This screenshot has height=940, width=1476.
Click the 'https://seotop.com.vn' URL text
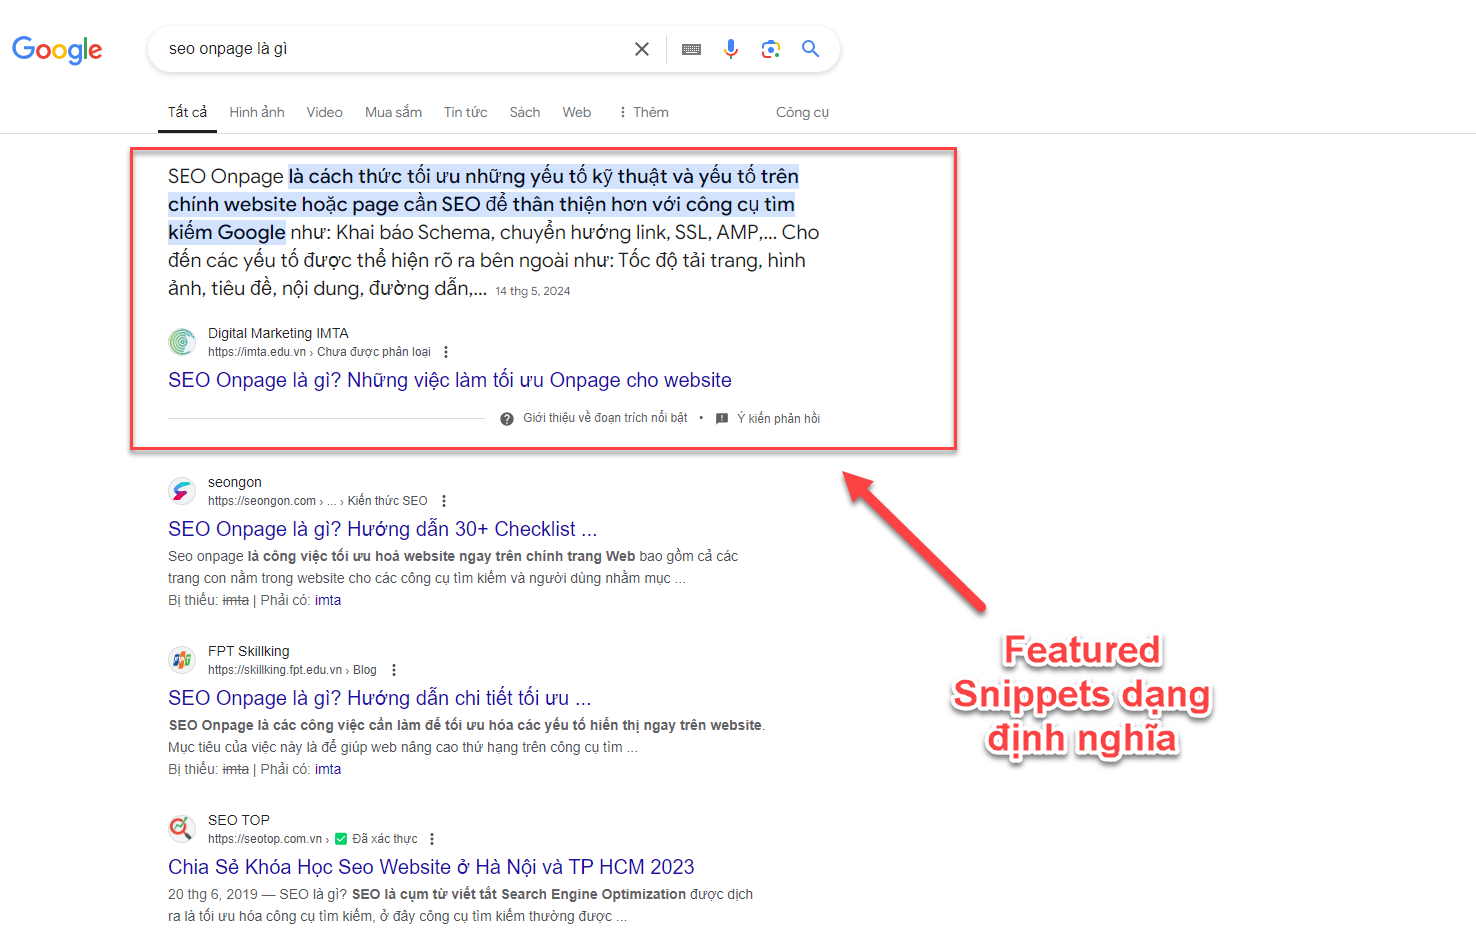[x=265, y=839]
